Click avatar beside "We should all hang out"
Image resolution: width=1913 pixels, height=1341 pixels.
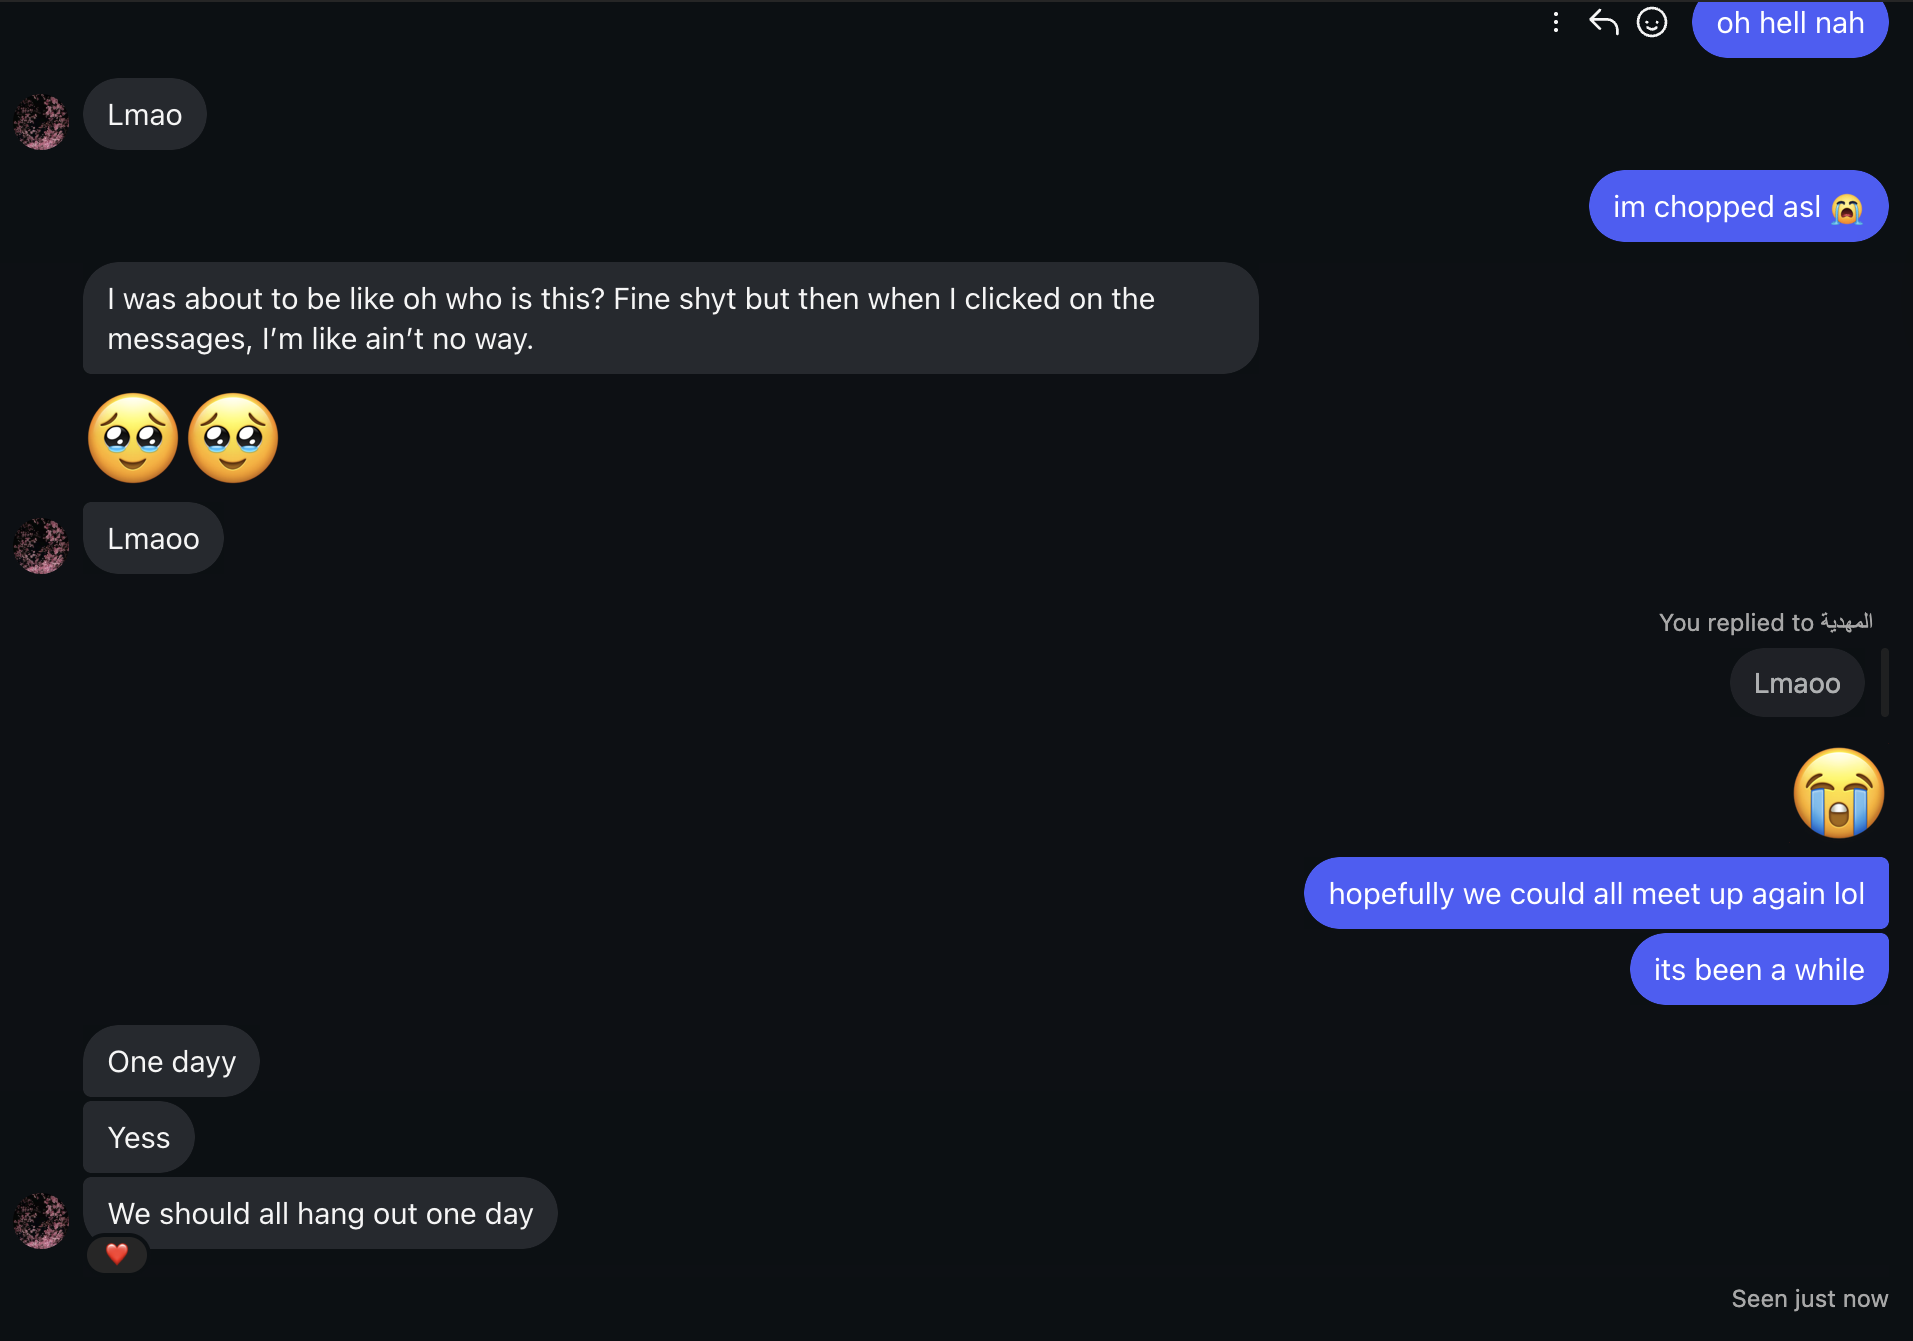coord(41,1221)
